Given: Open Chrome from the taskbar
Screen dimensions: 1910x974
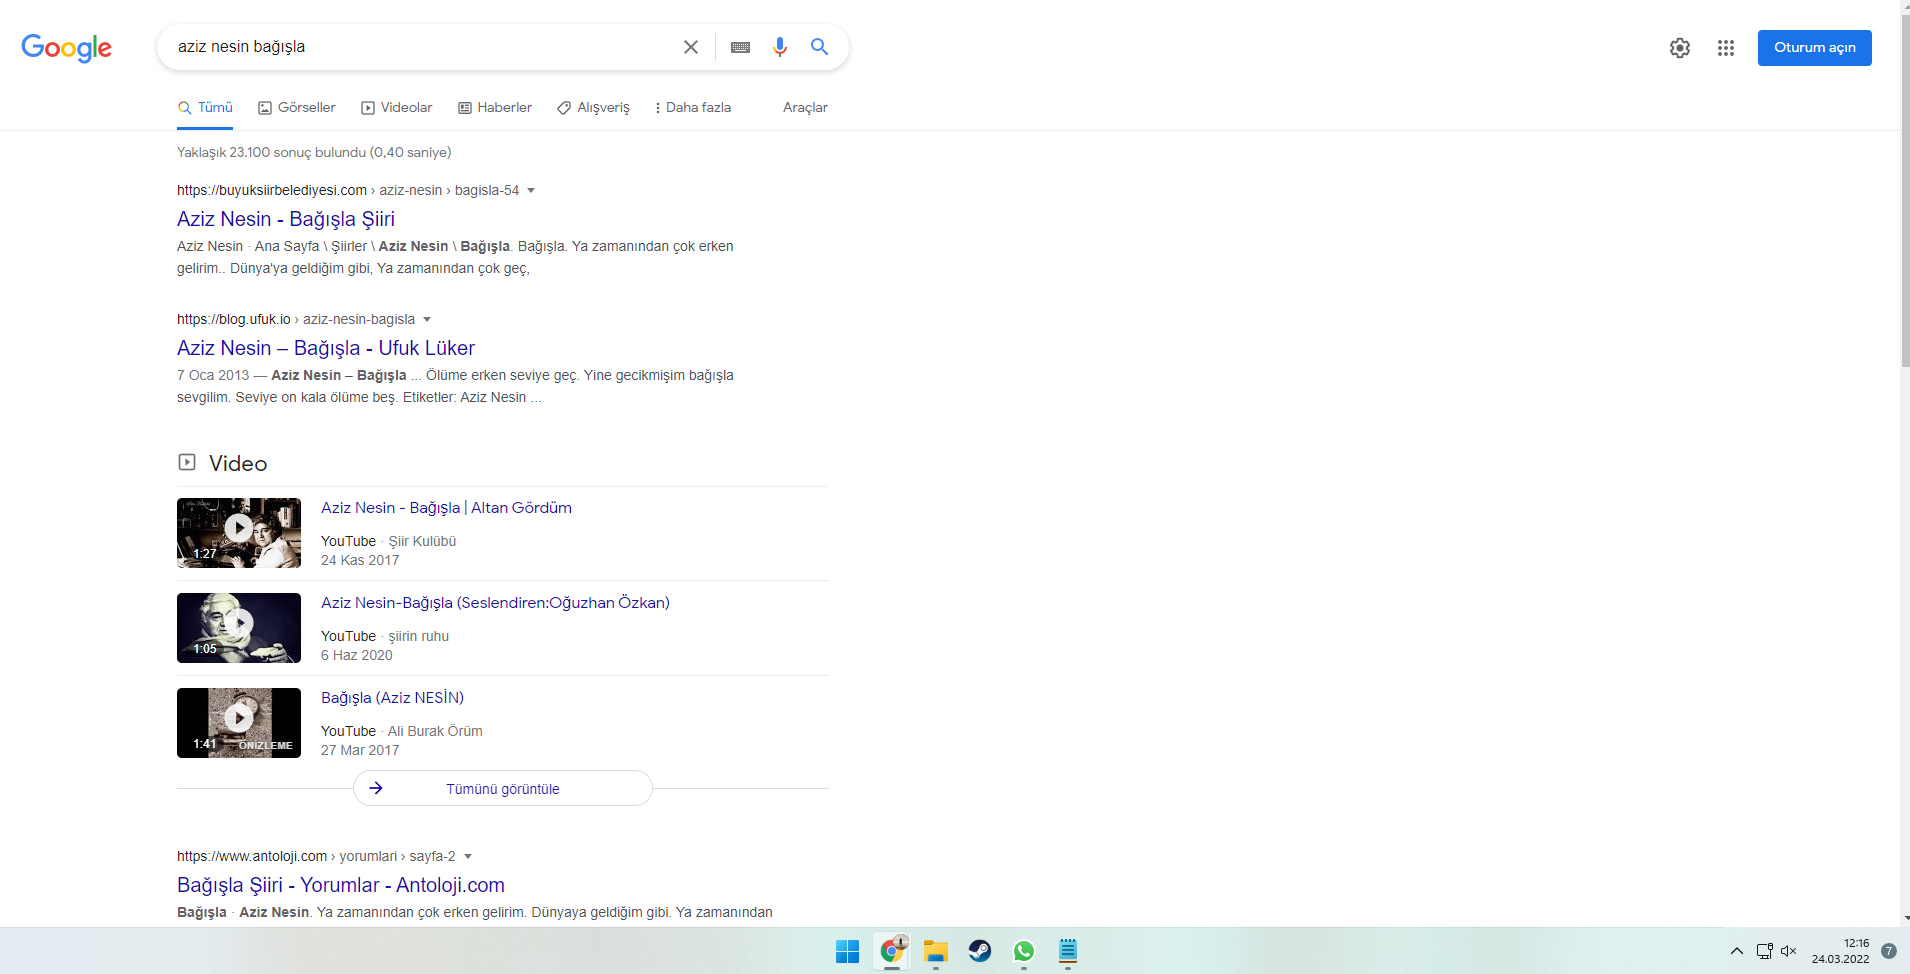Looking at the screenshot, I should (x=891, y=951).
